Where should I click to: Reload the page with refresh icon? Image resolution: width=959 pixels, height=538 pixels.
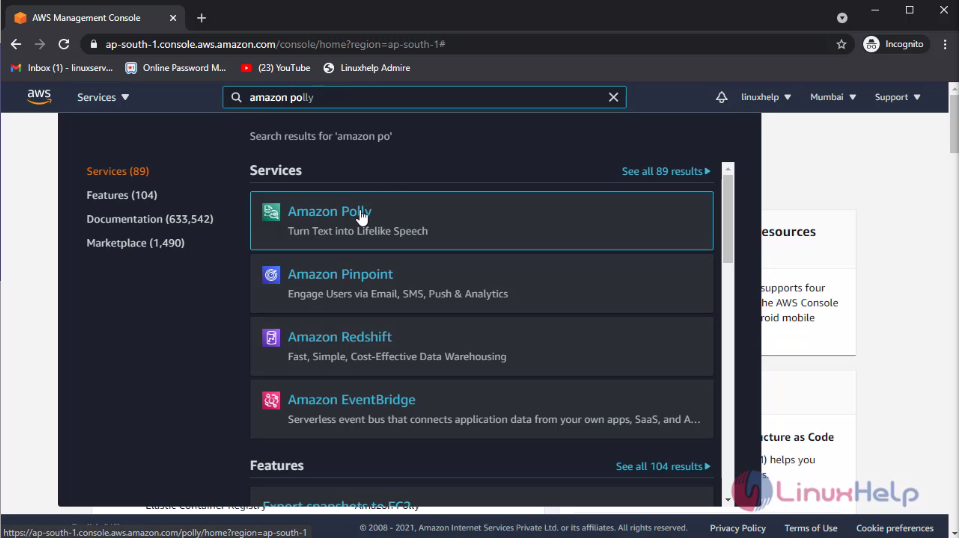(64, 44)
